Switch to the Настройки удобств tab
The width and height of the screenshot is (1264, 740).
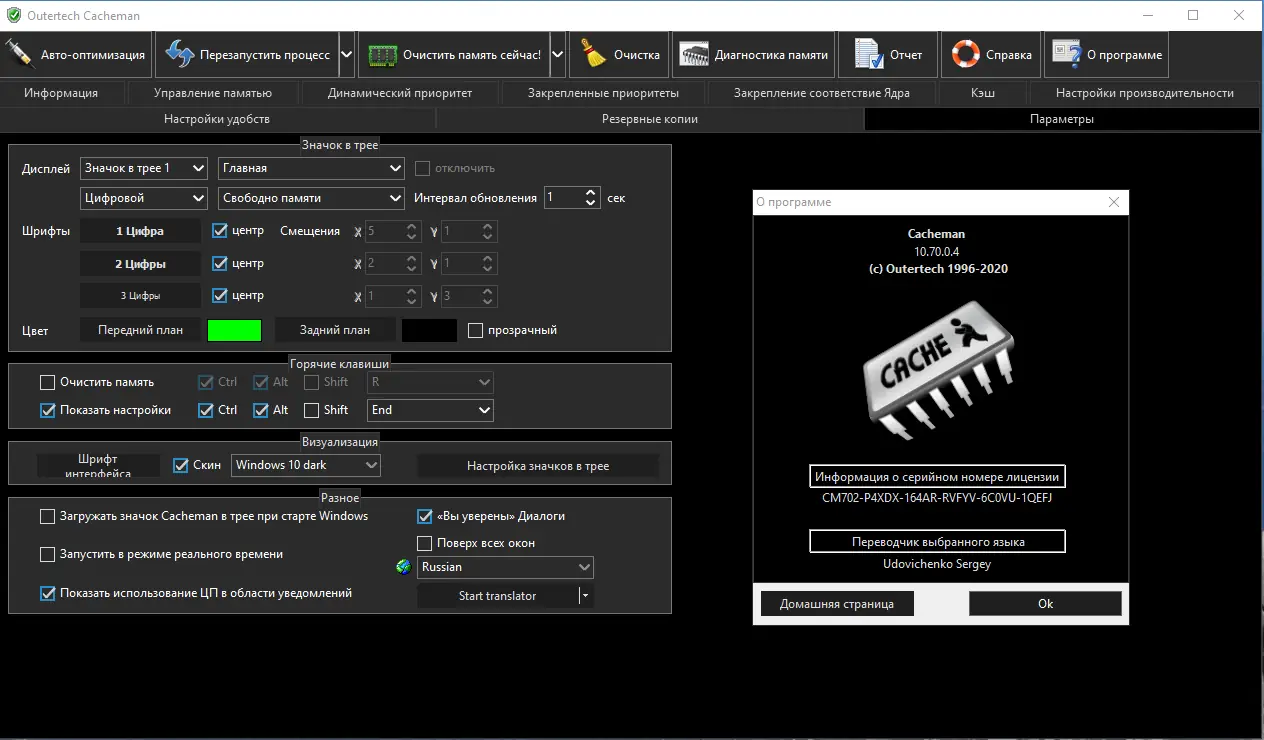pos(217,119)
